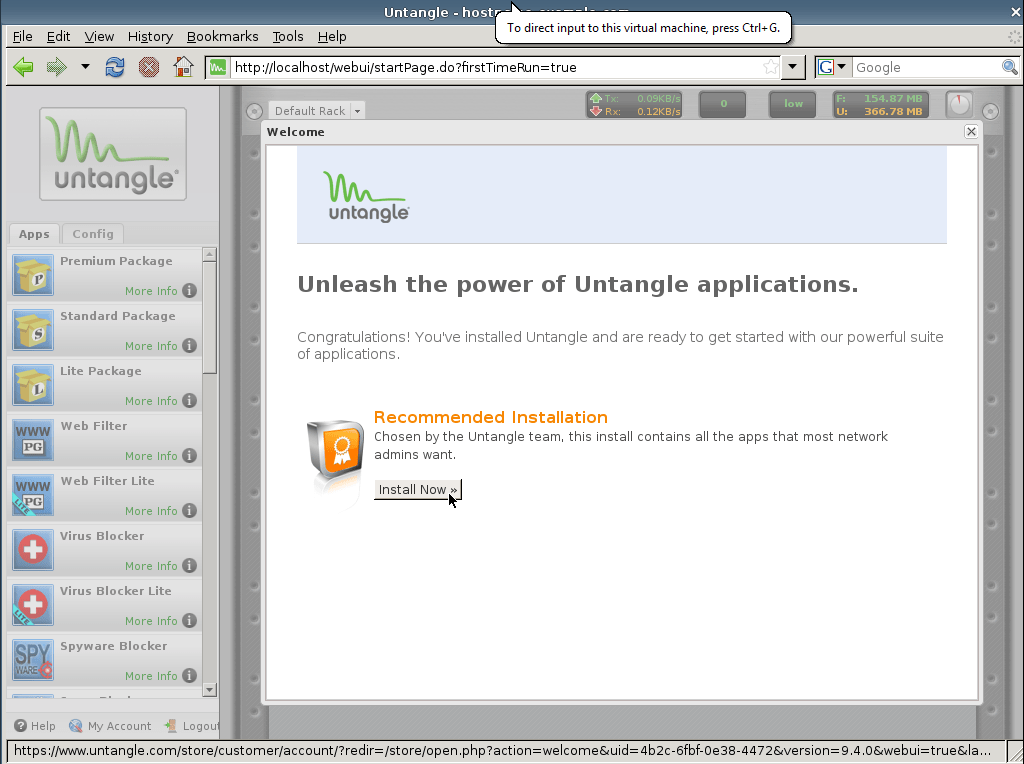Open the address bar URL dropdown

tap(792, 67)
